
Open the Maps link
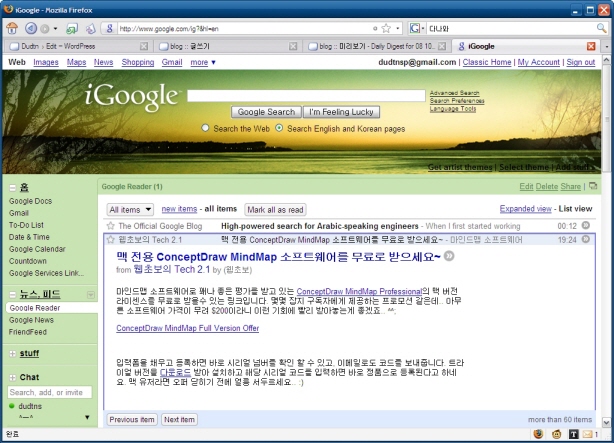tap(76, 62)
